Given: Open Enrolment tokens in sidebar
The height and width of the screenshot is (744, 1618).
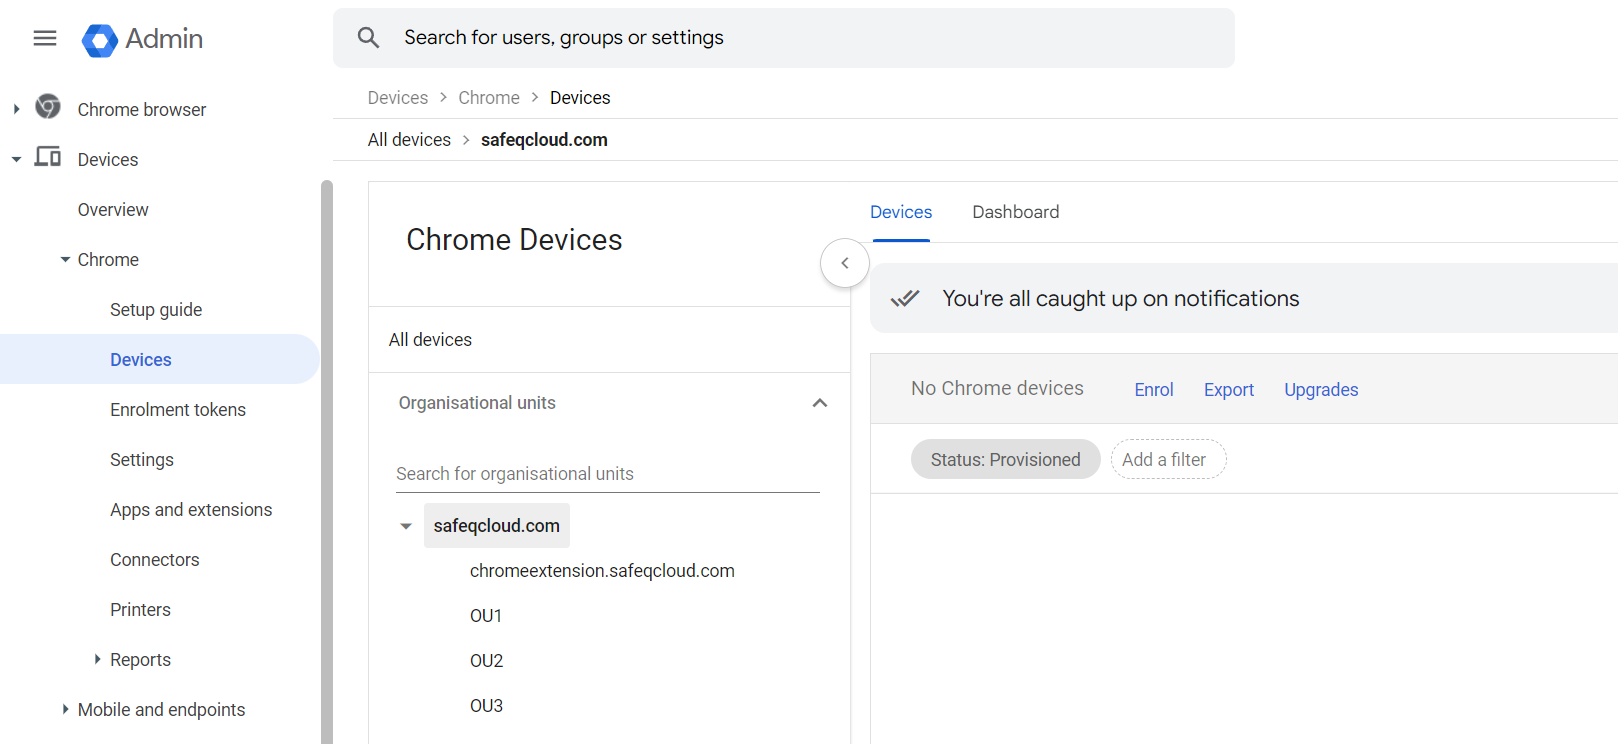Looking at the screenshot, I should 178,410.
